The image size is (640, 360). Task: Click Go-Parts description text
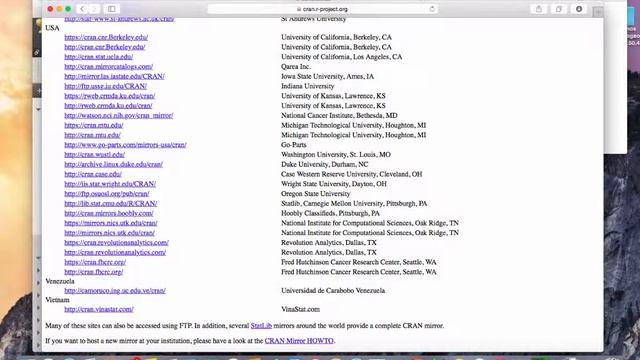point(293,145)
